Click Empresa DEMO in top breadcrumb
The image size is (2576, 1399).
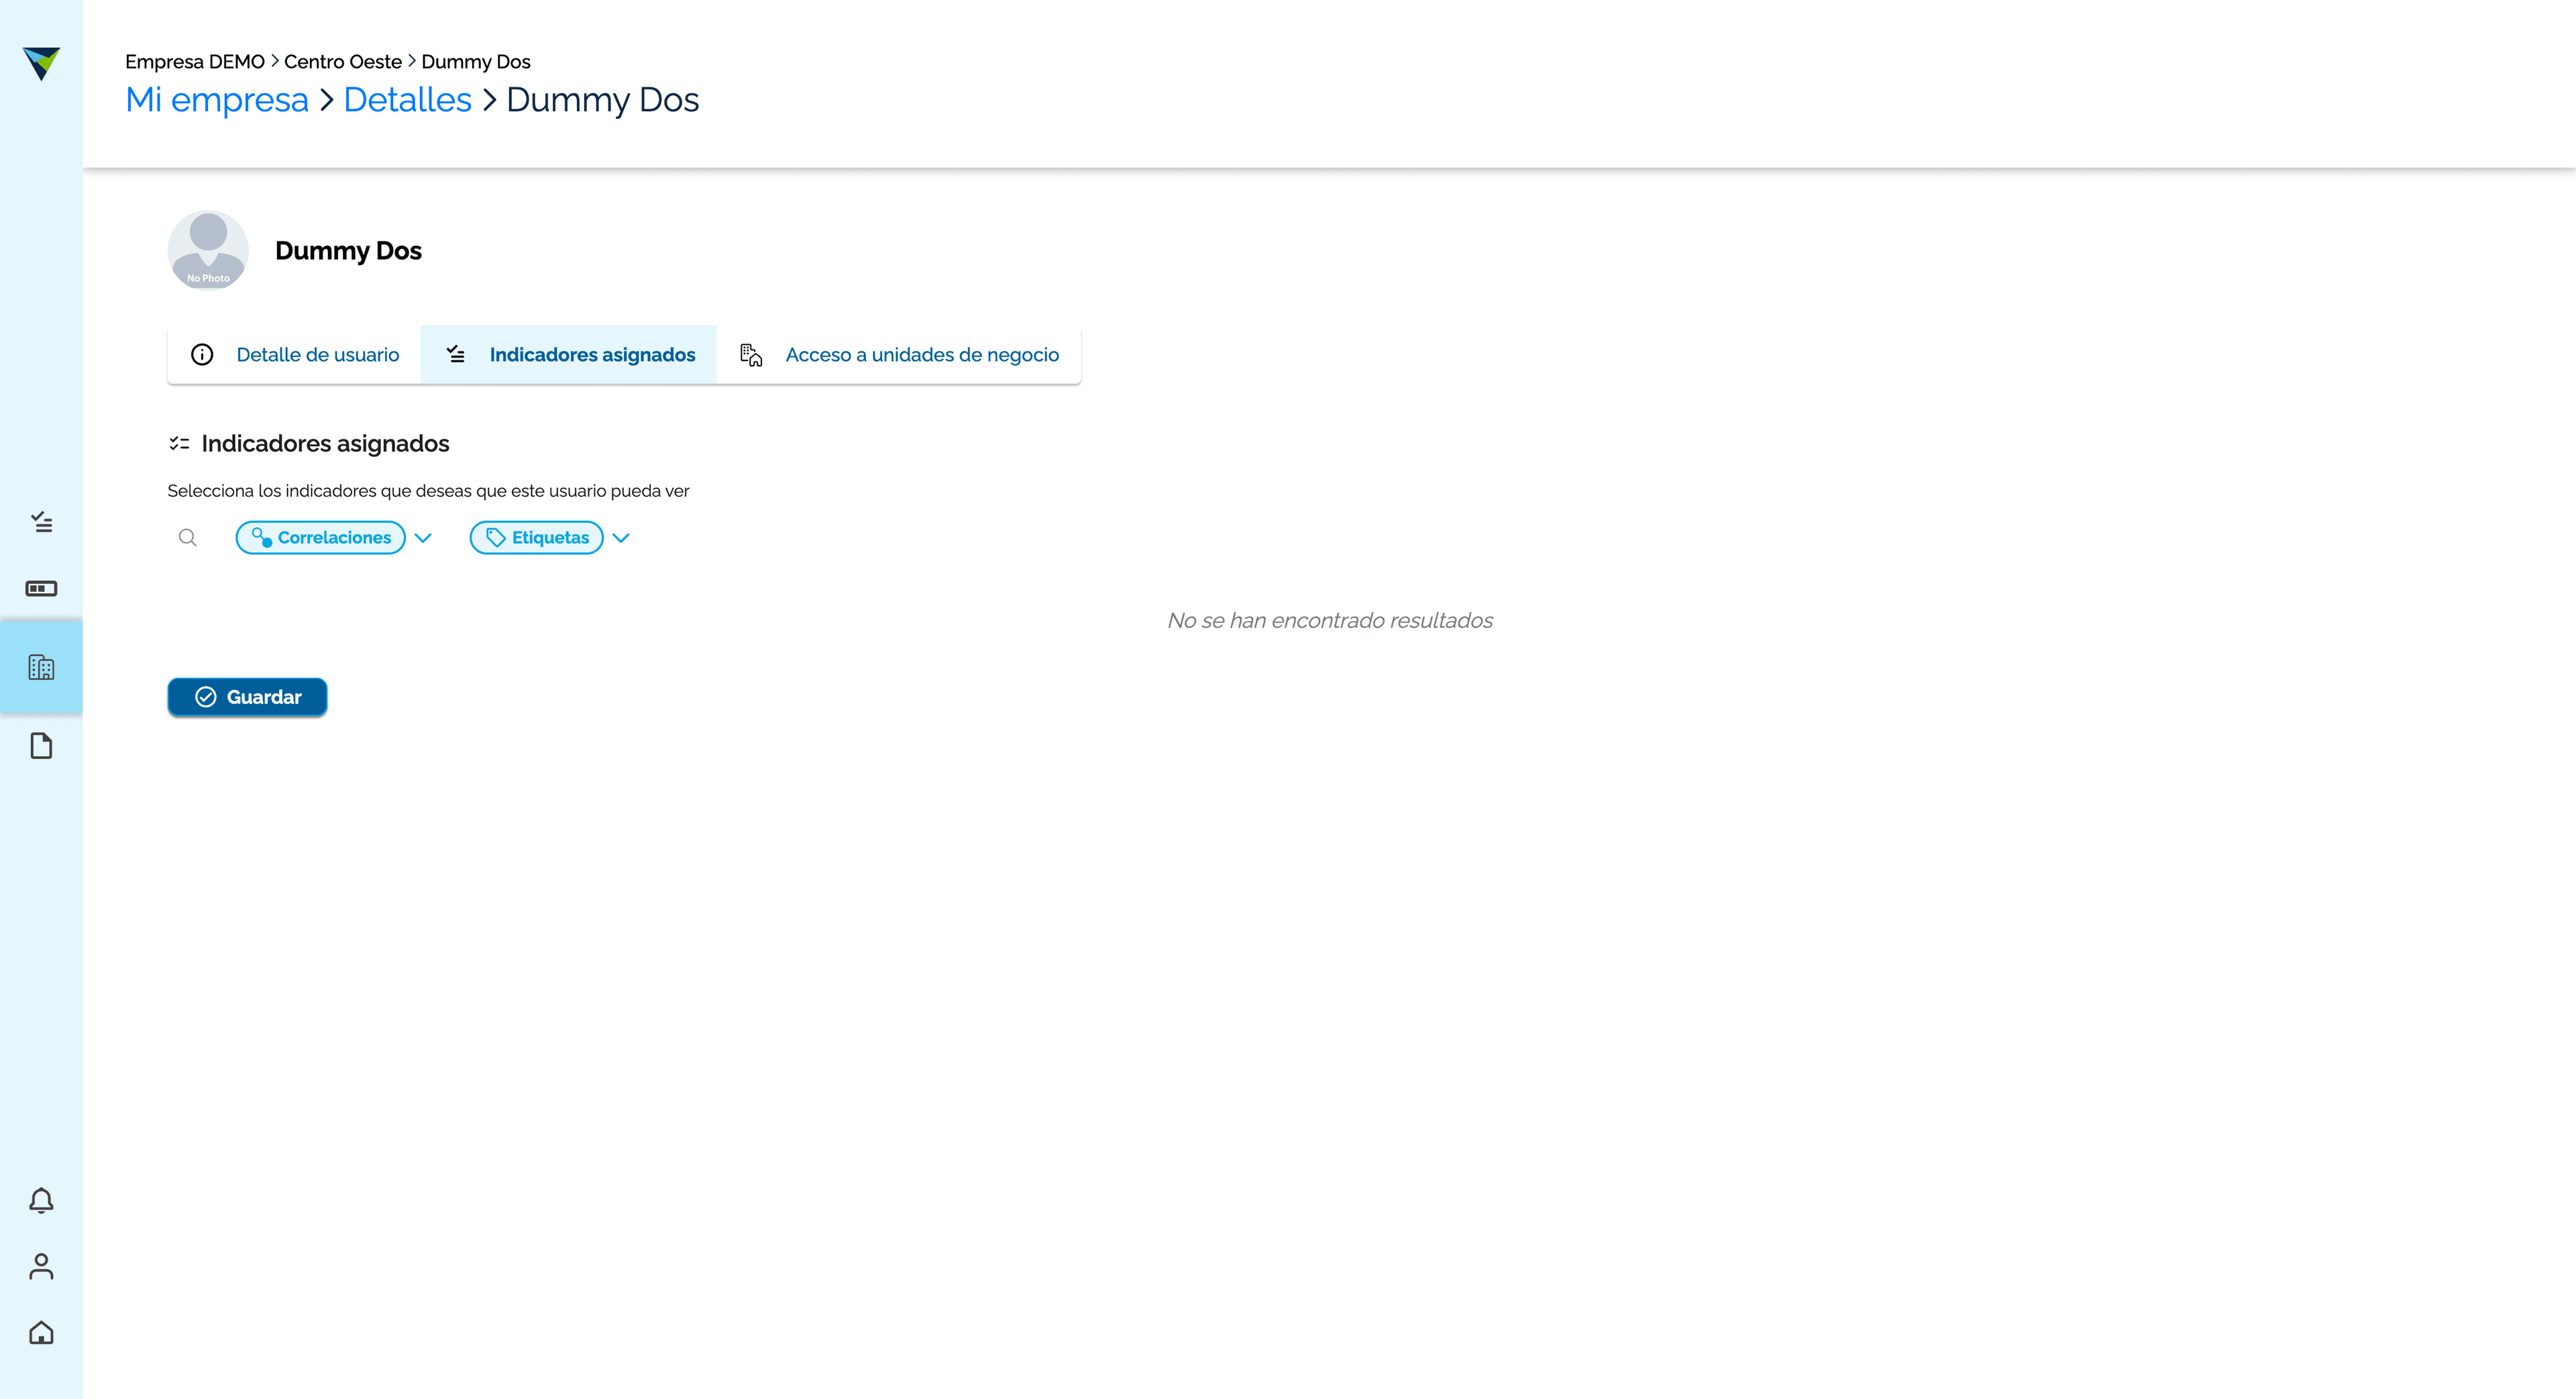pyautogui.click(x=195, y=62)
